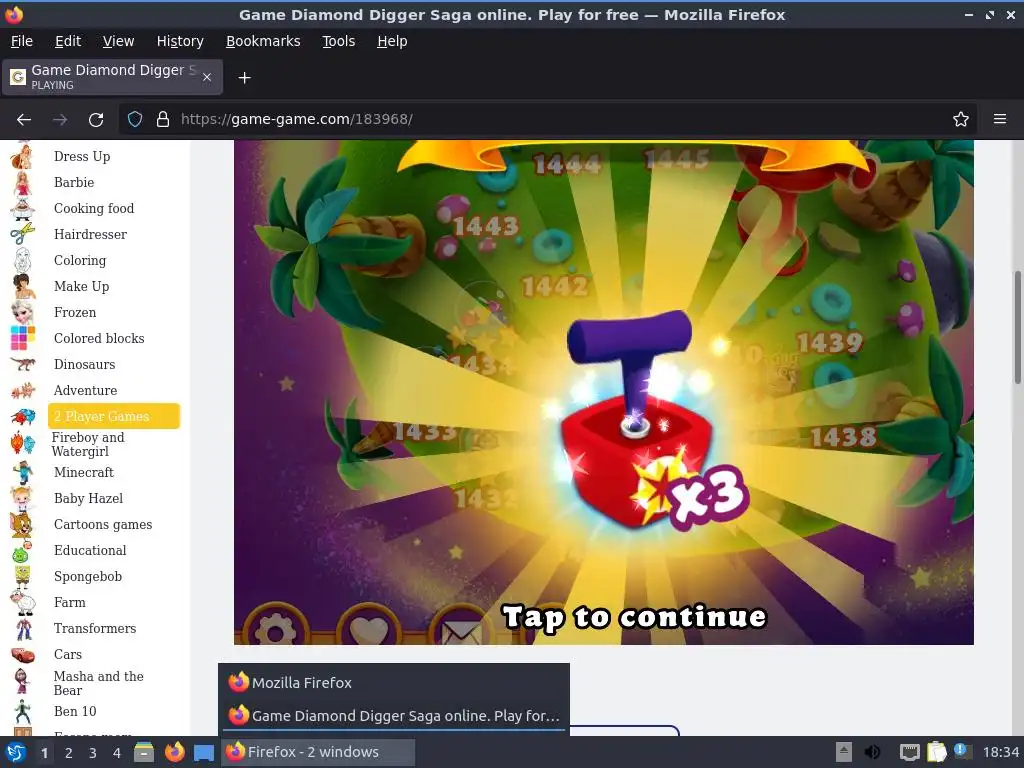Click Tap to continue text

coord(634,618)
